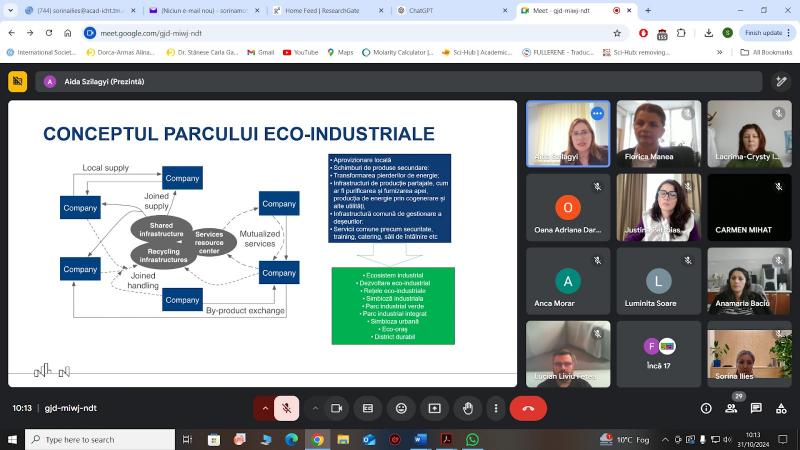Click the present screen icon
This screenshot has width=800, height=450.
pos(434,408)
